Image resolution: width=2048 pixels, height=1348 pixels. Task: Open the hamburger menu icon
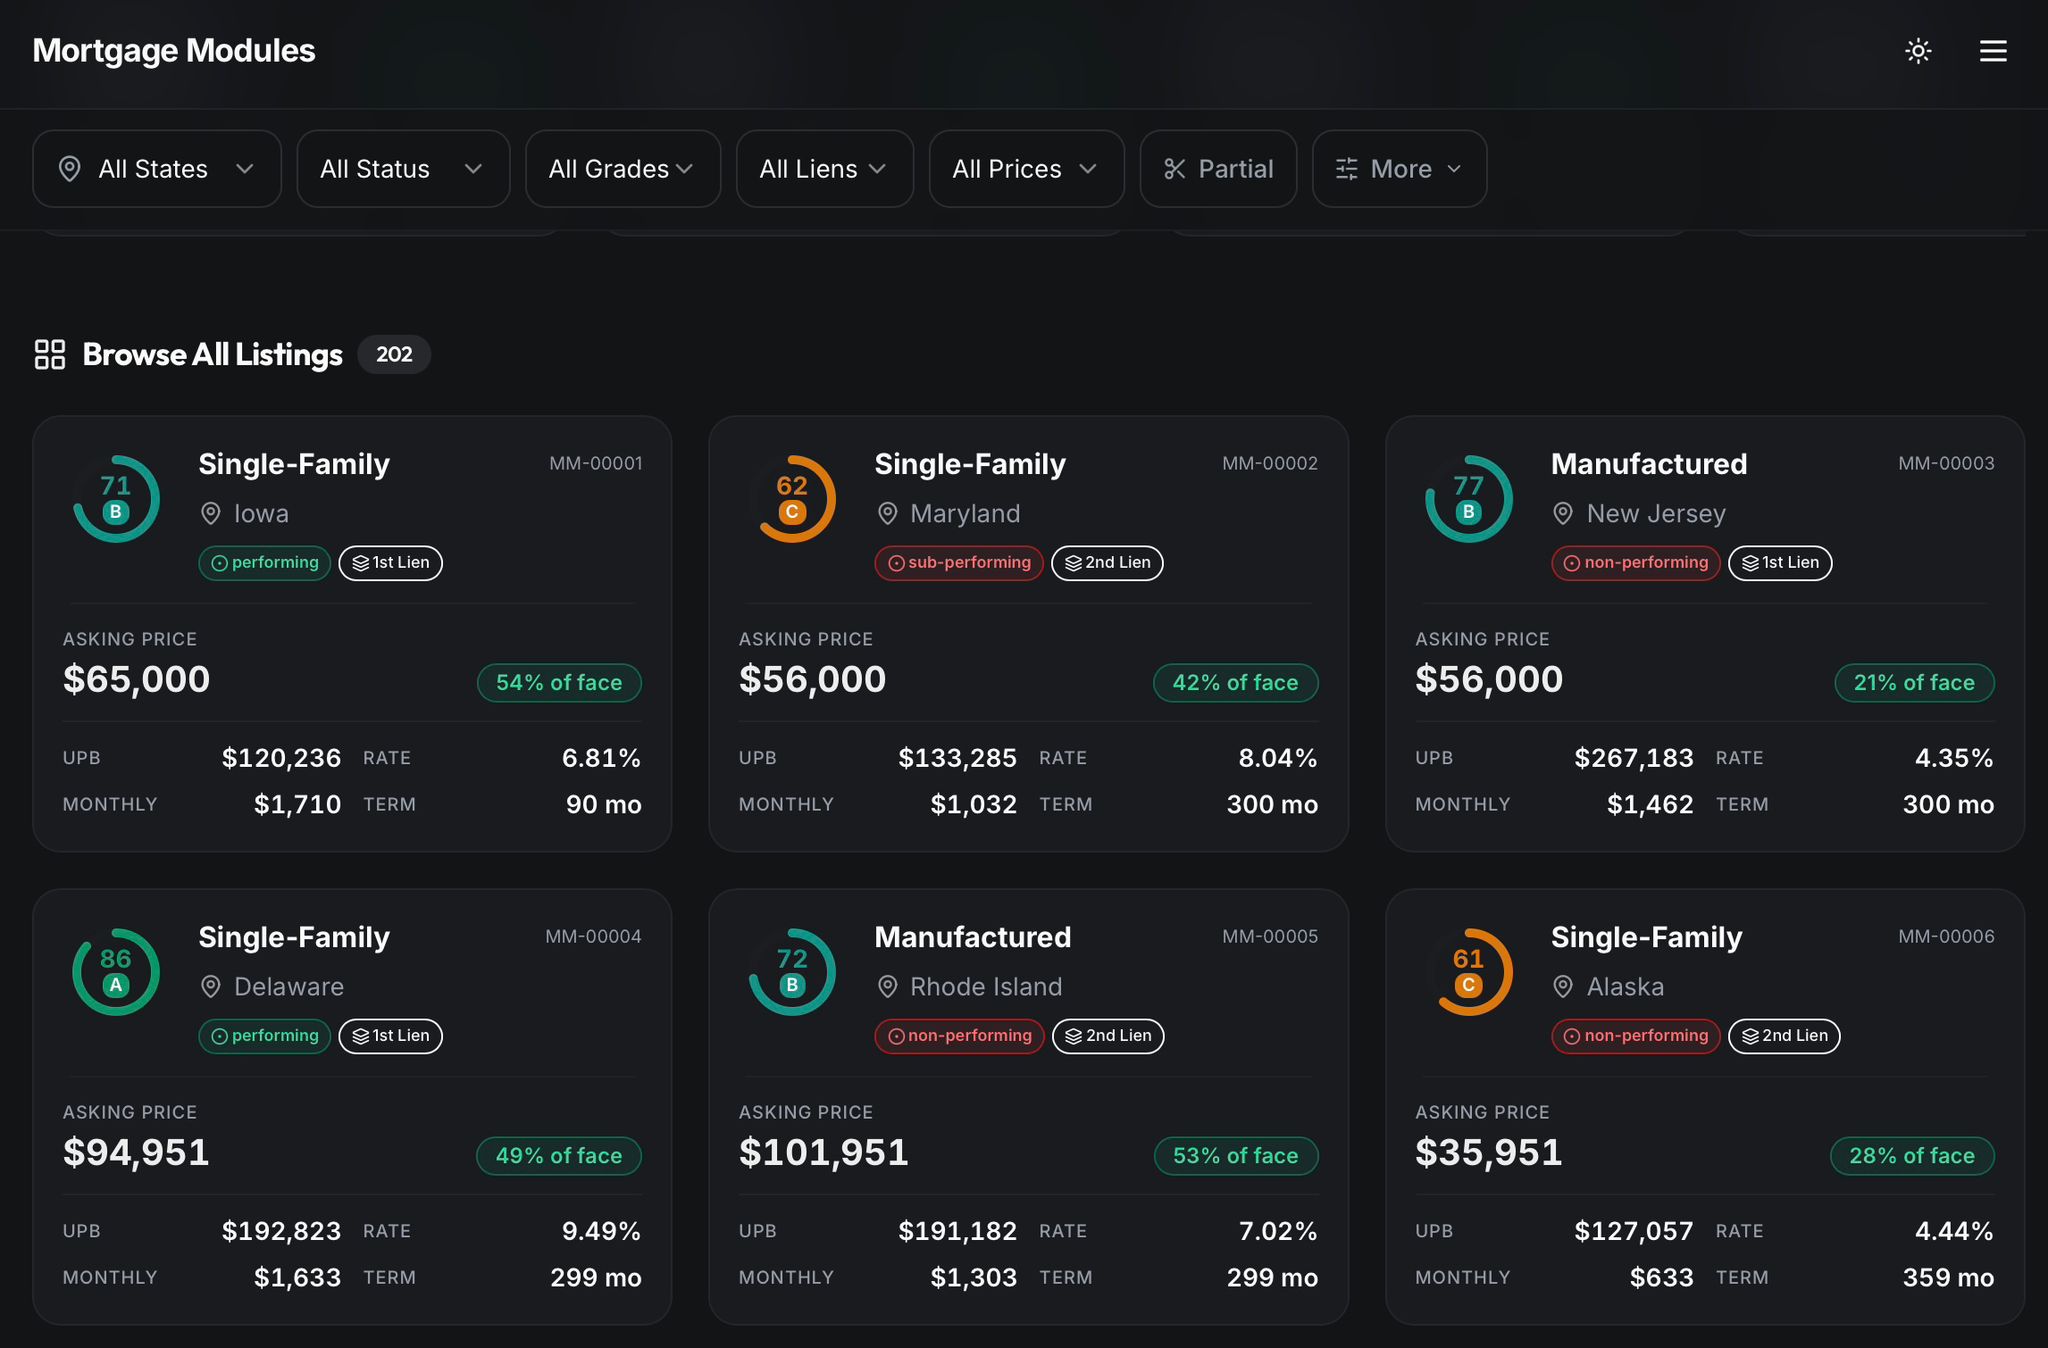[x=1993, y=51]
